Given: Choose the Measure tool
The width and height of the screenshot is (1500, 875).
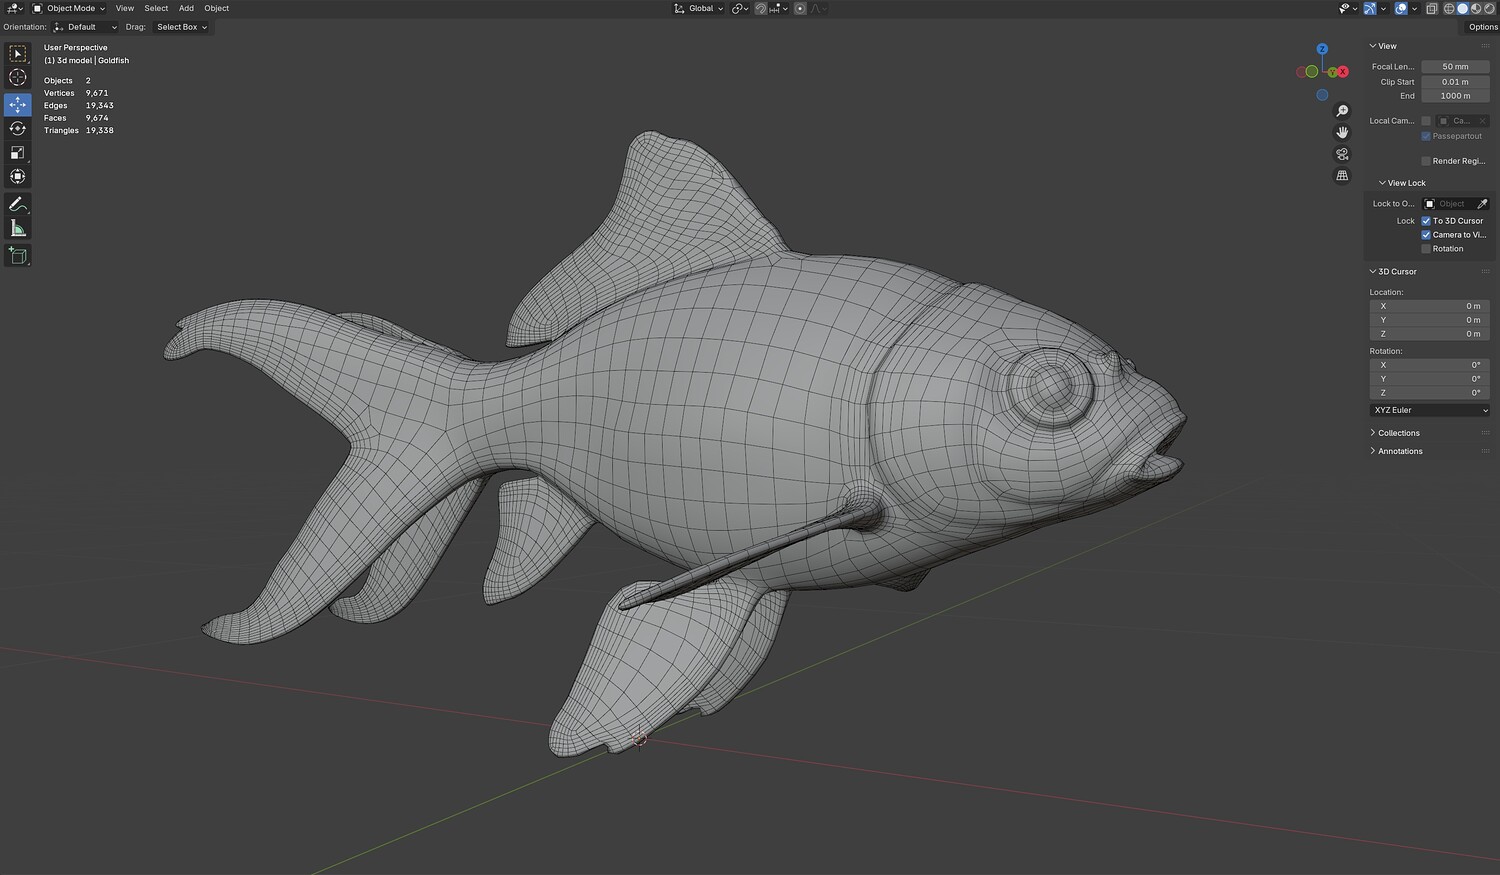Looking at the screenshot, I should coord(18,228).
